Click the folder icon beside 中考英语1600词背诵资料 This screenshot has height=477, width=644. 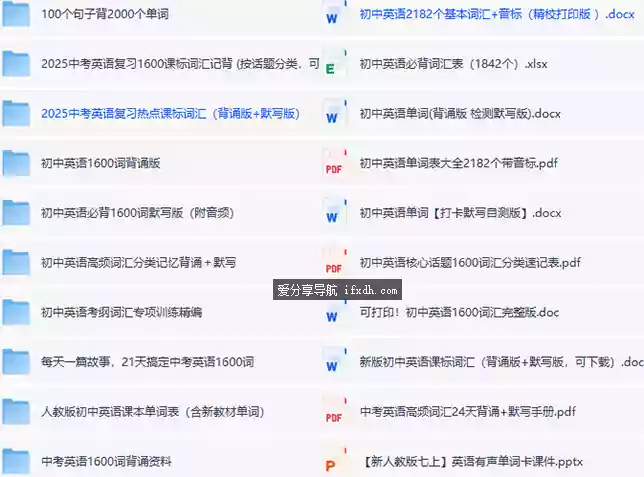[x=16, y=461]
